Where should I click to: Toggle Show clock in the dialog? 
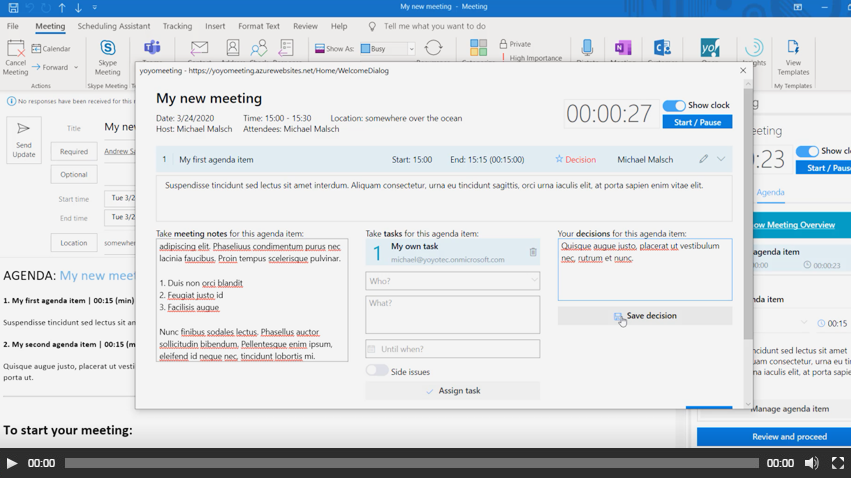(x=674, y=105)
